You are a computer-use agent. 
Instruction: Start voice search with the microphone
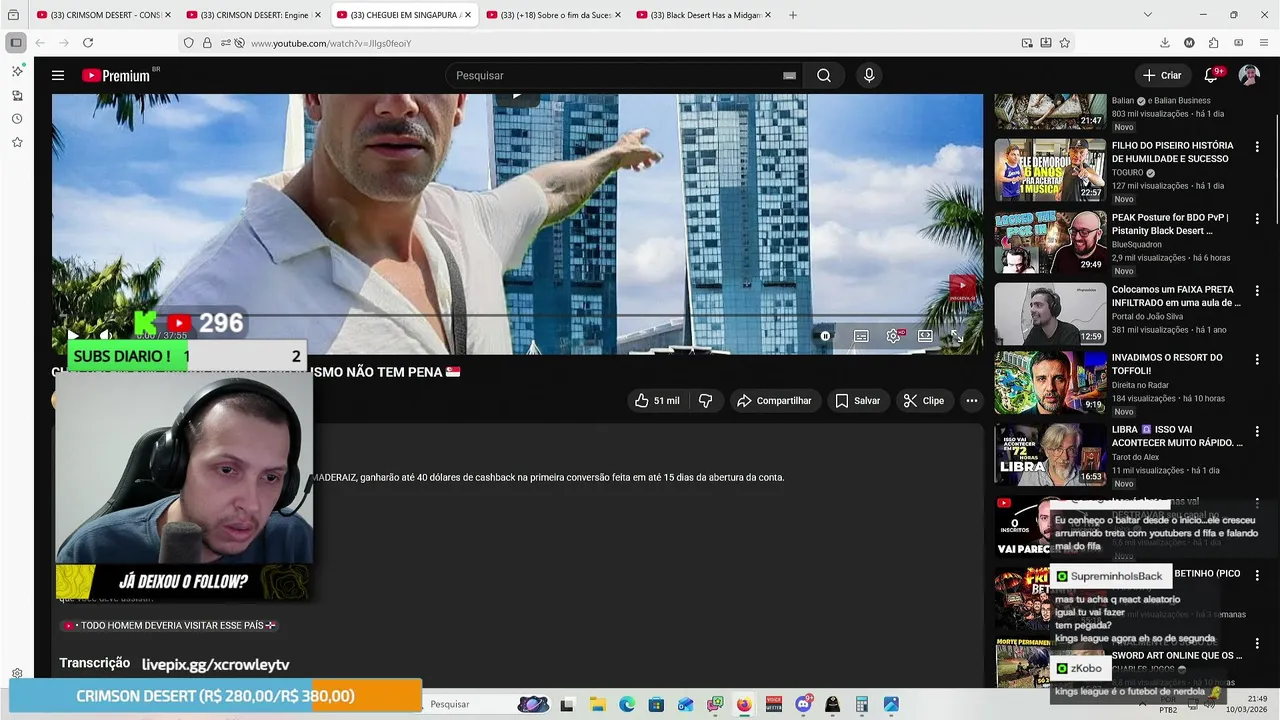coord(869,75)
